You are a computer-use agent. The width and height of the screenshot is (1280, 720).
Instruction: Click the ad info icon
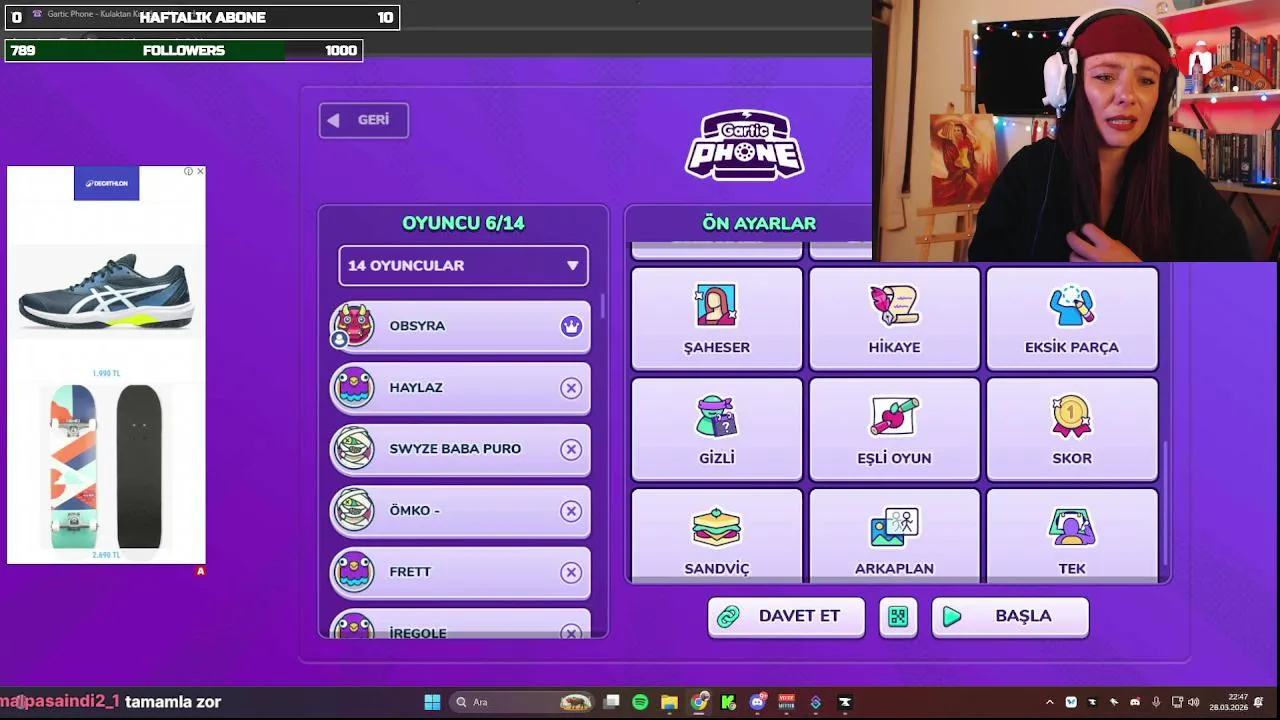[x=188, y=172]
